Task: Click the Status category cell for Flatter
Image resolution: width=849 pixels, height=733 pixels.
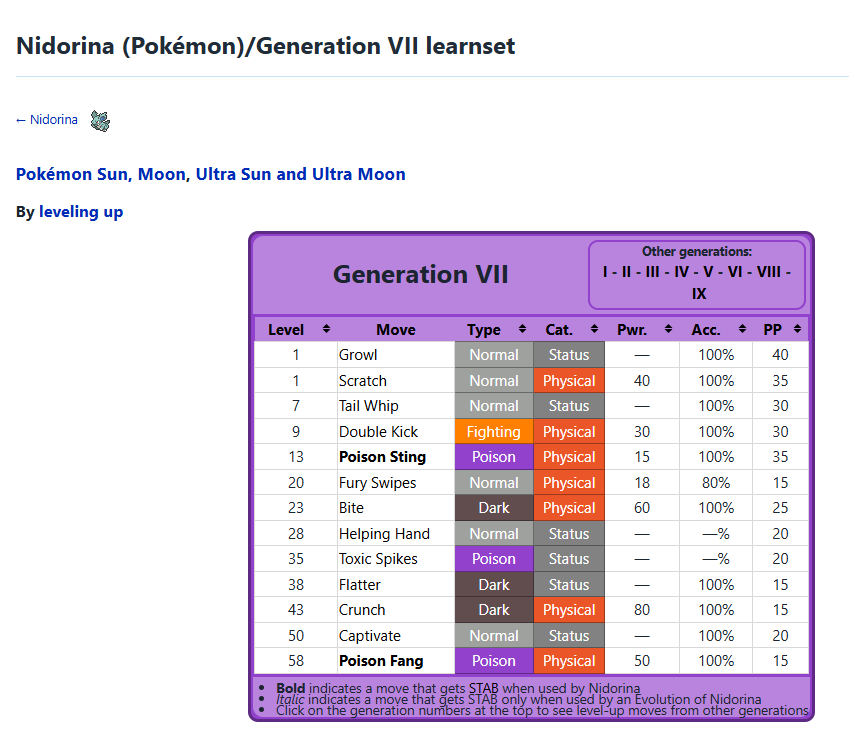Action: click(x=569, y=585)
